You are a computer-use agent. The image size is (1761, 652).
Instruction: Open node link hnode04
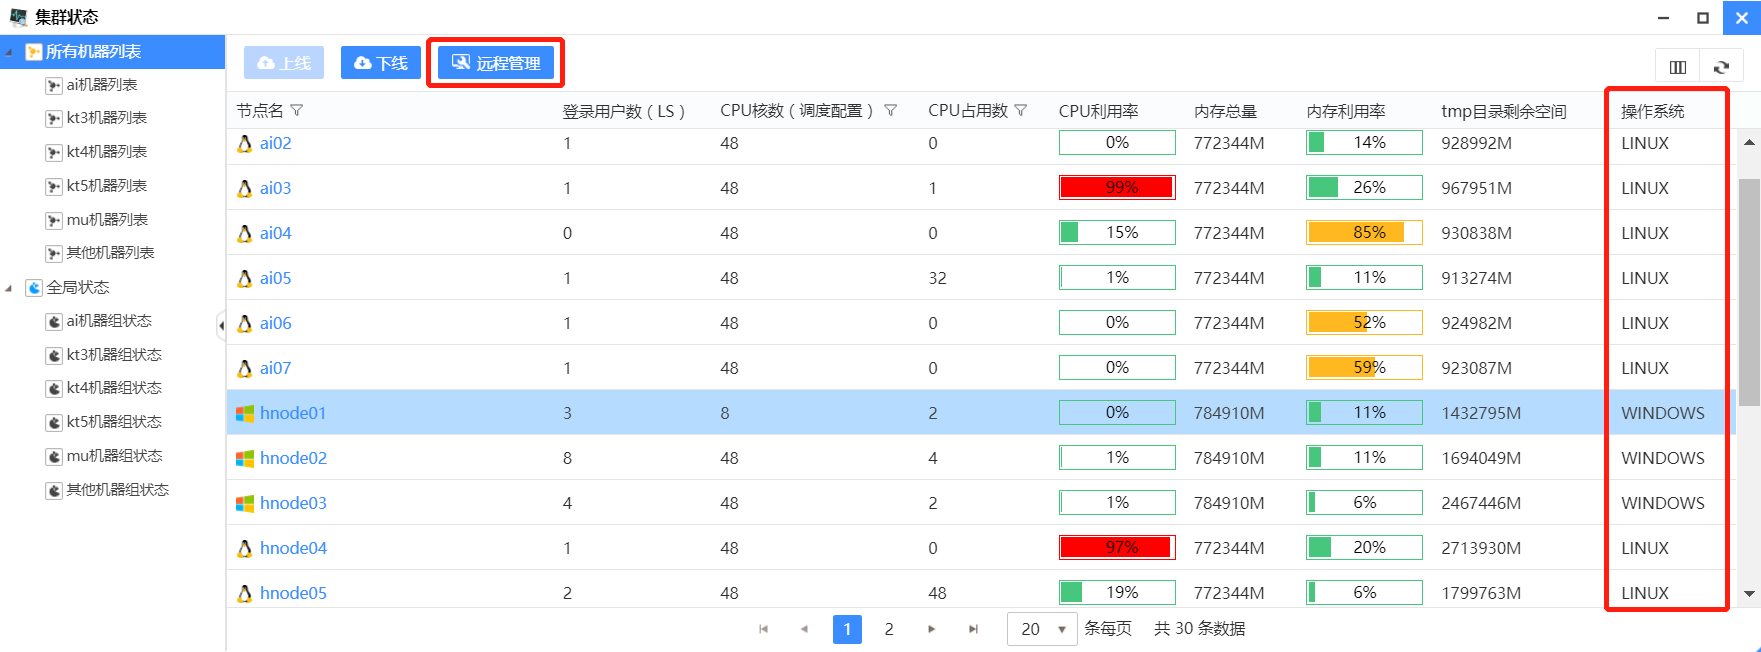293,548
